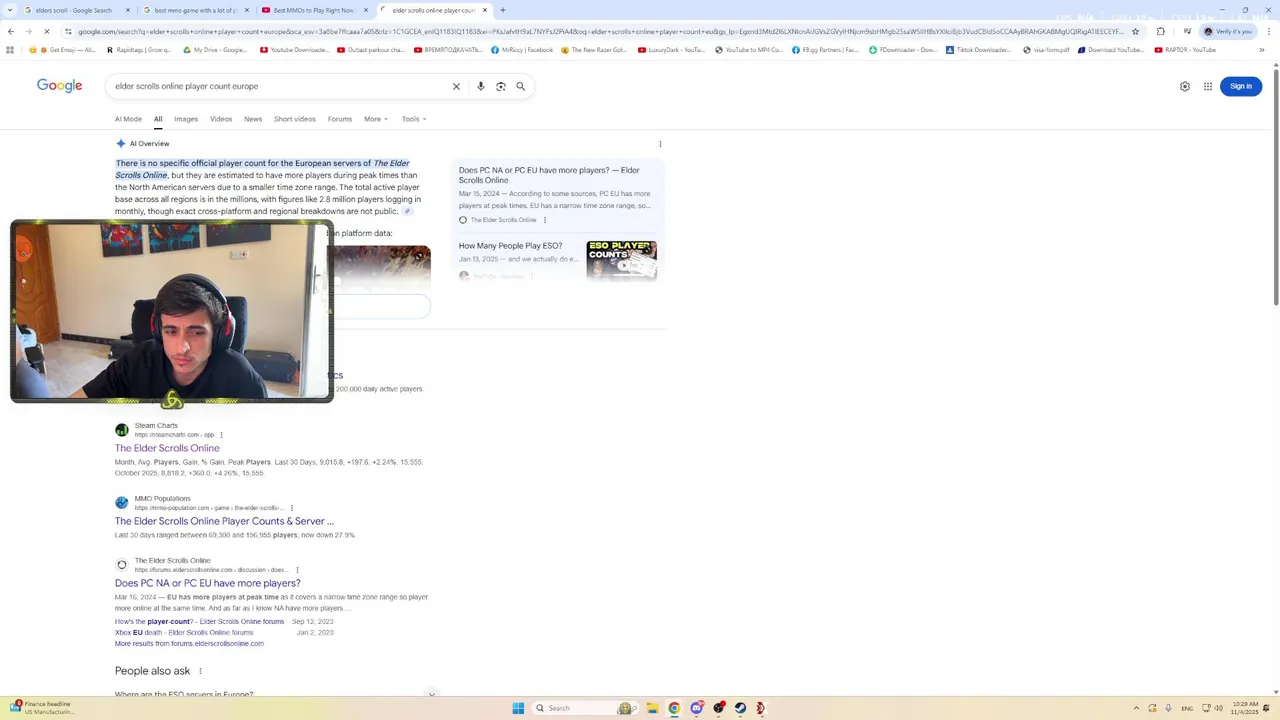This screenshot has height=720, width=1280.
Task: Click the Google search input field
Action: [280, 86]
